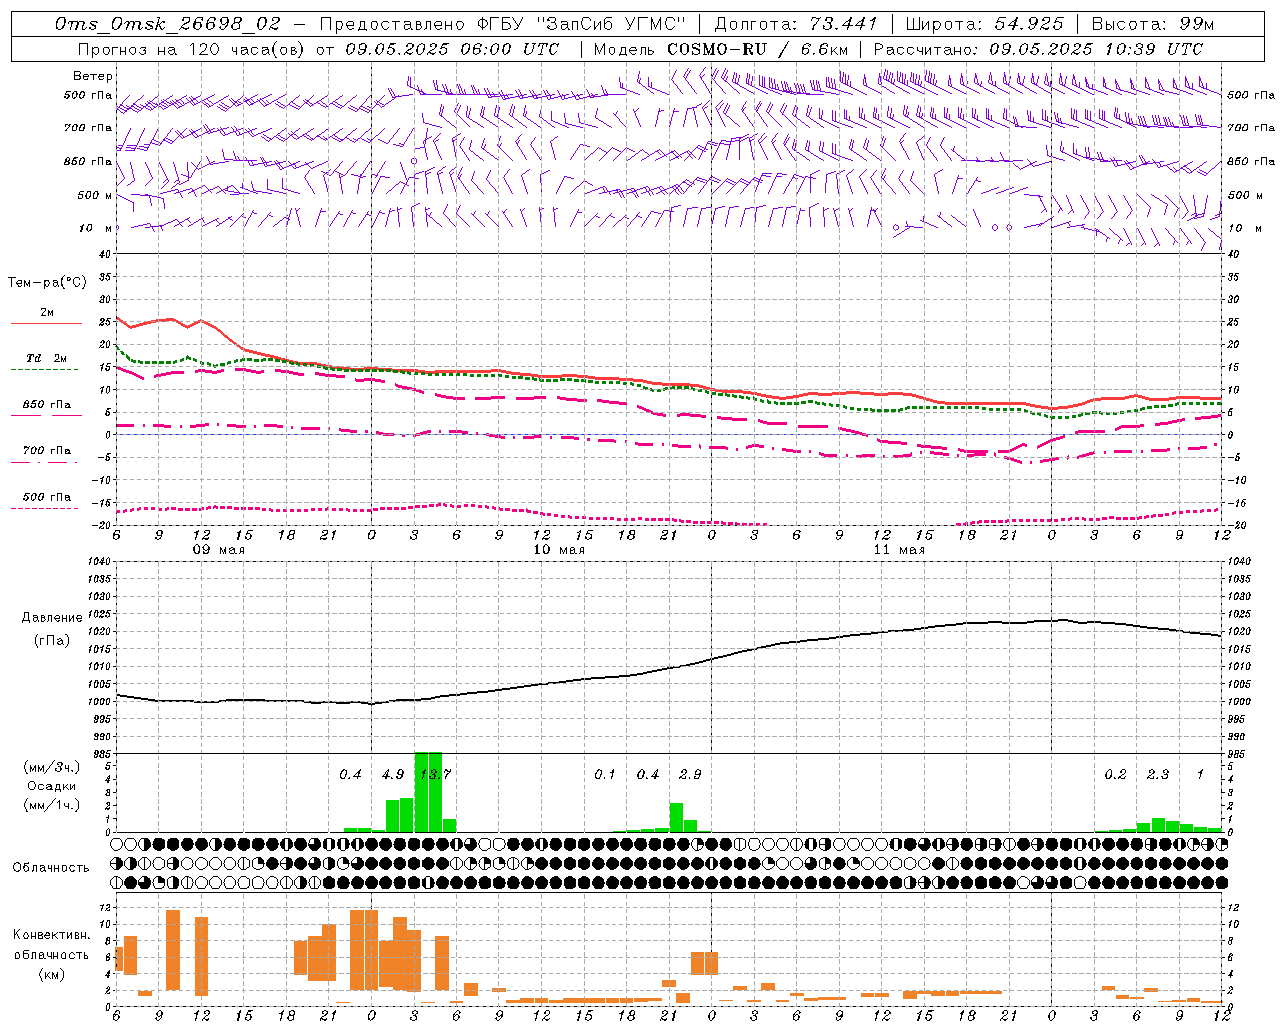Click the Давление pressure chart label
1280x1024 pixels.
click(52, 618)
